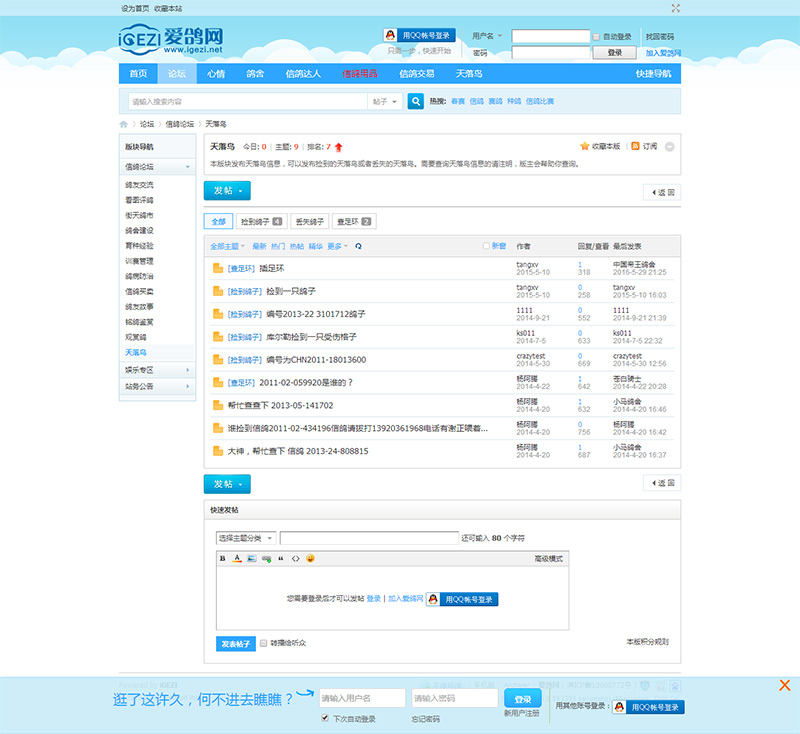Image resolution: width=800 pixels, height=734 pixels.
Task: Click the 用QQ帐号登录 button in the header
Action: pos(419,35)
